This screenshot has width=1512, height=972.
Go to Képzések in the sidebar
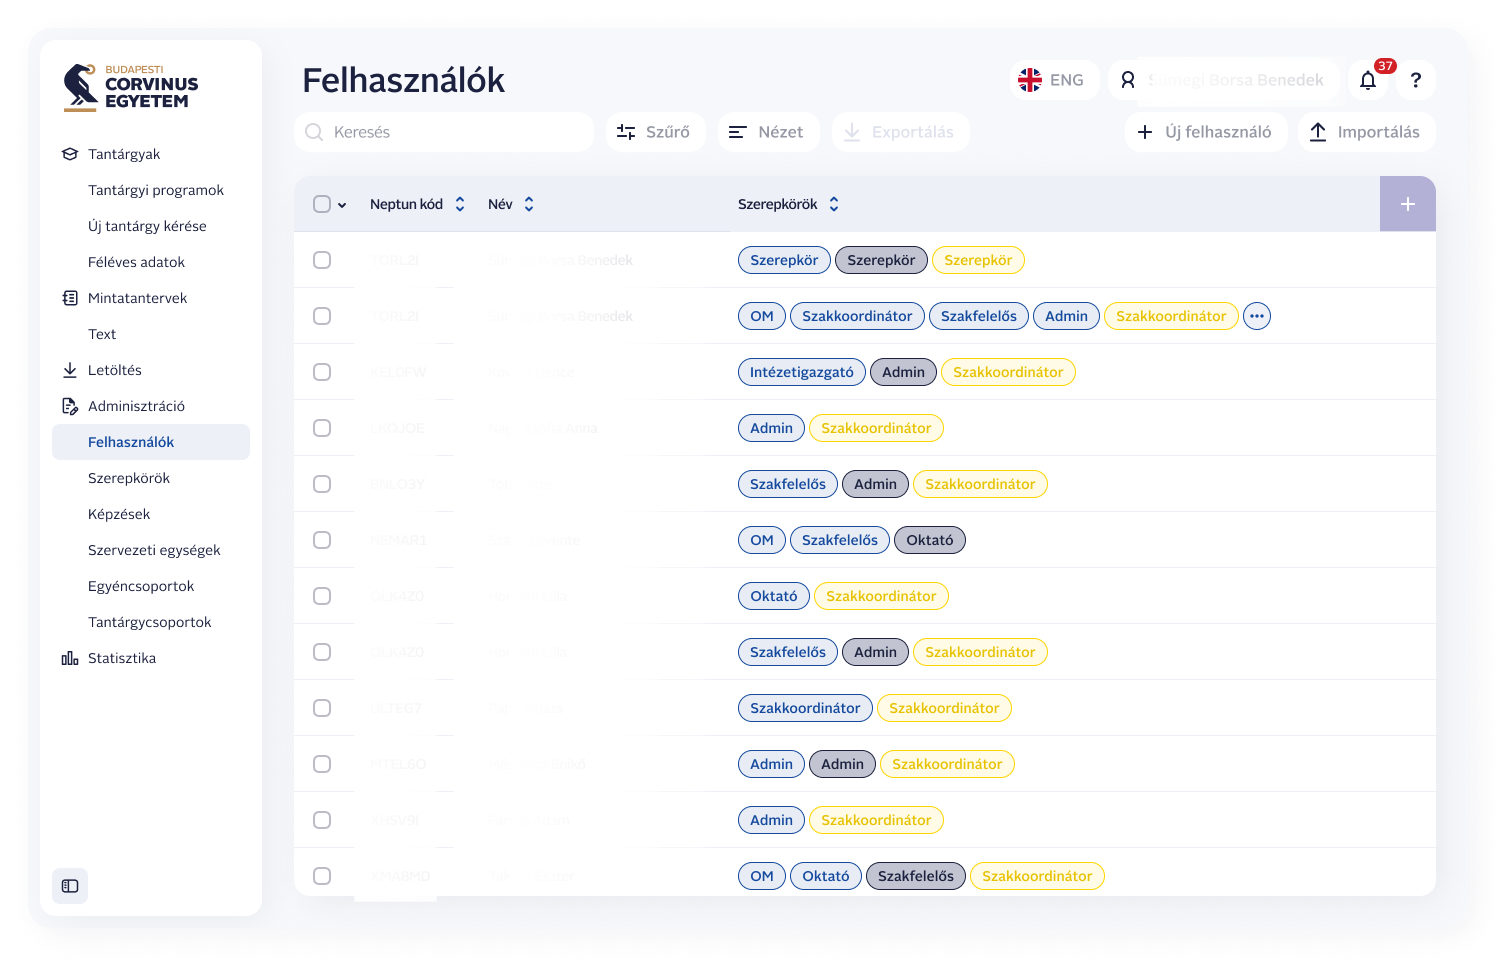(x=119, y=514)
